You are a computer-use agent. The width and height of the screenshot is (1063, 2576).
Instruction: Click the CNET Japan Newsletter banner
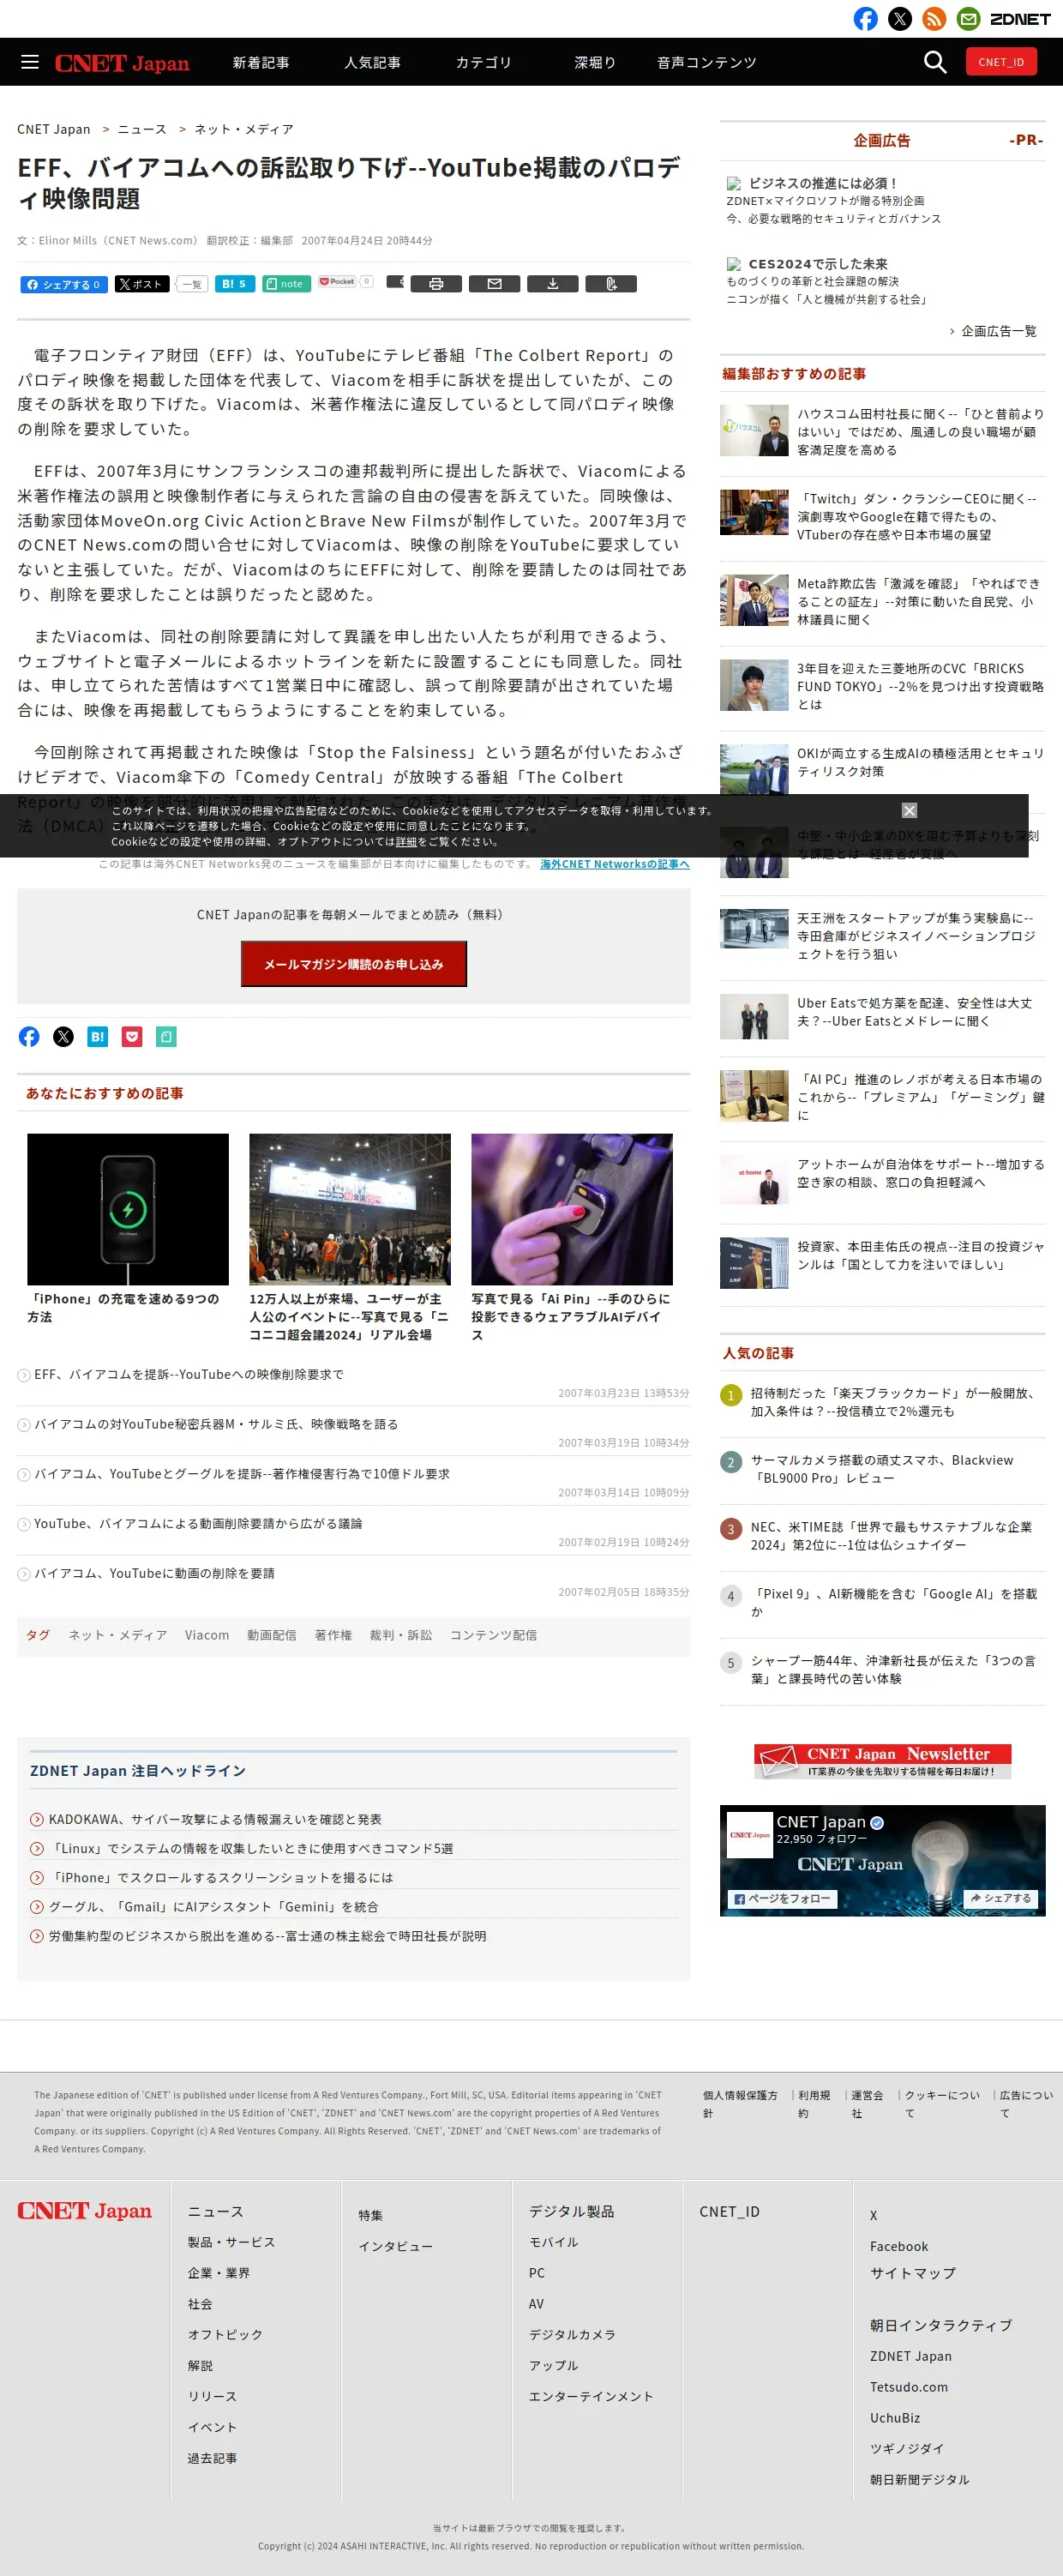(x=883, y=1761)
